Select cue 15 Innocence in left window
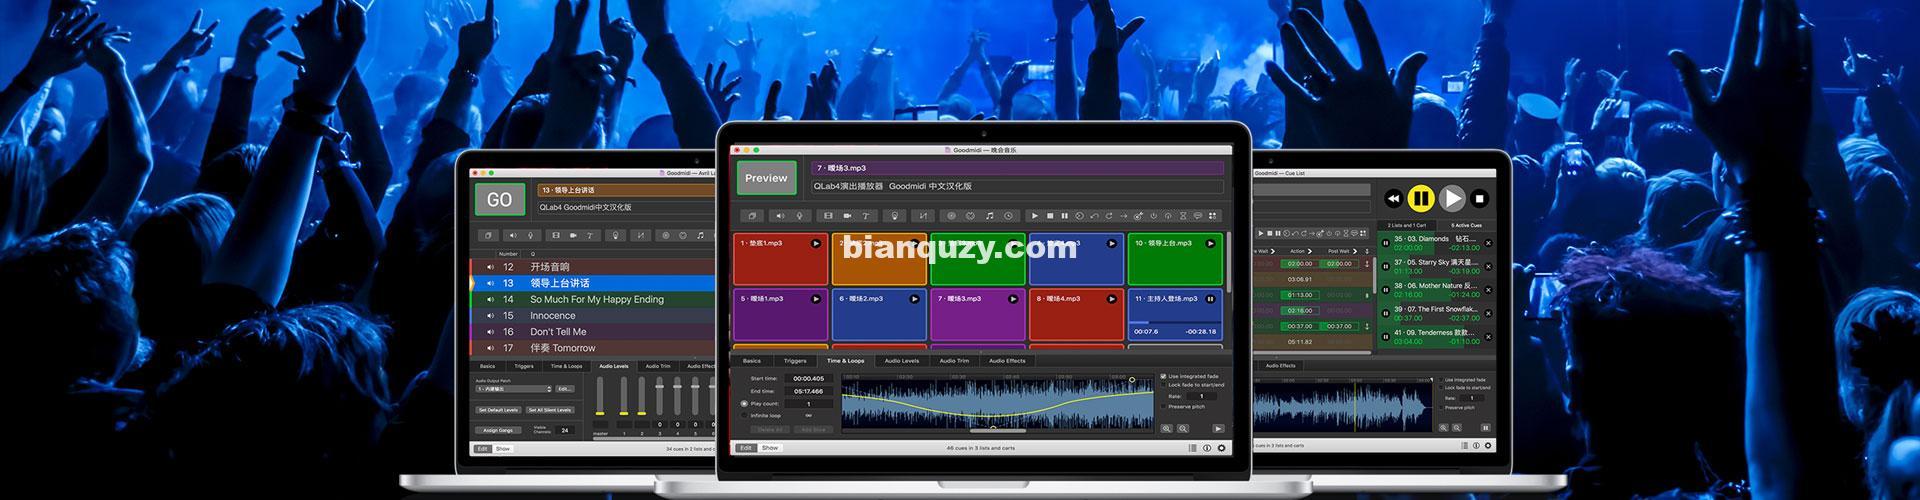Viewport: 1920px width, 500px height. (593, 315)
